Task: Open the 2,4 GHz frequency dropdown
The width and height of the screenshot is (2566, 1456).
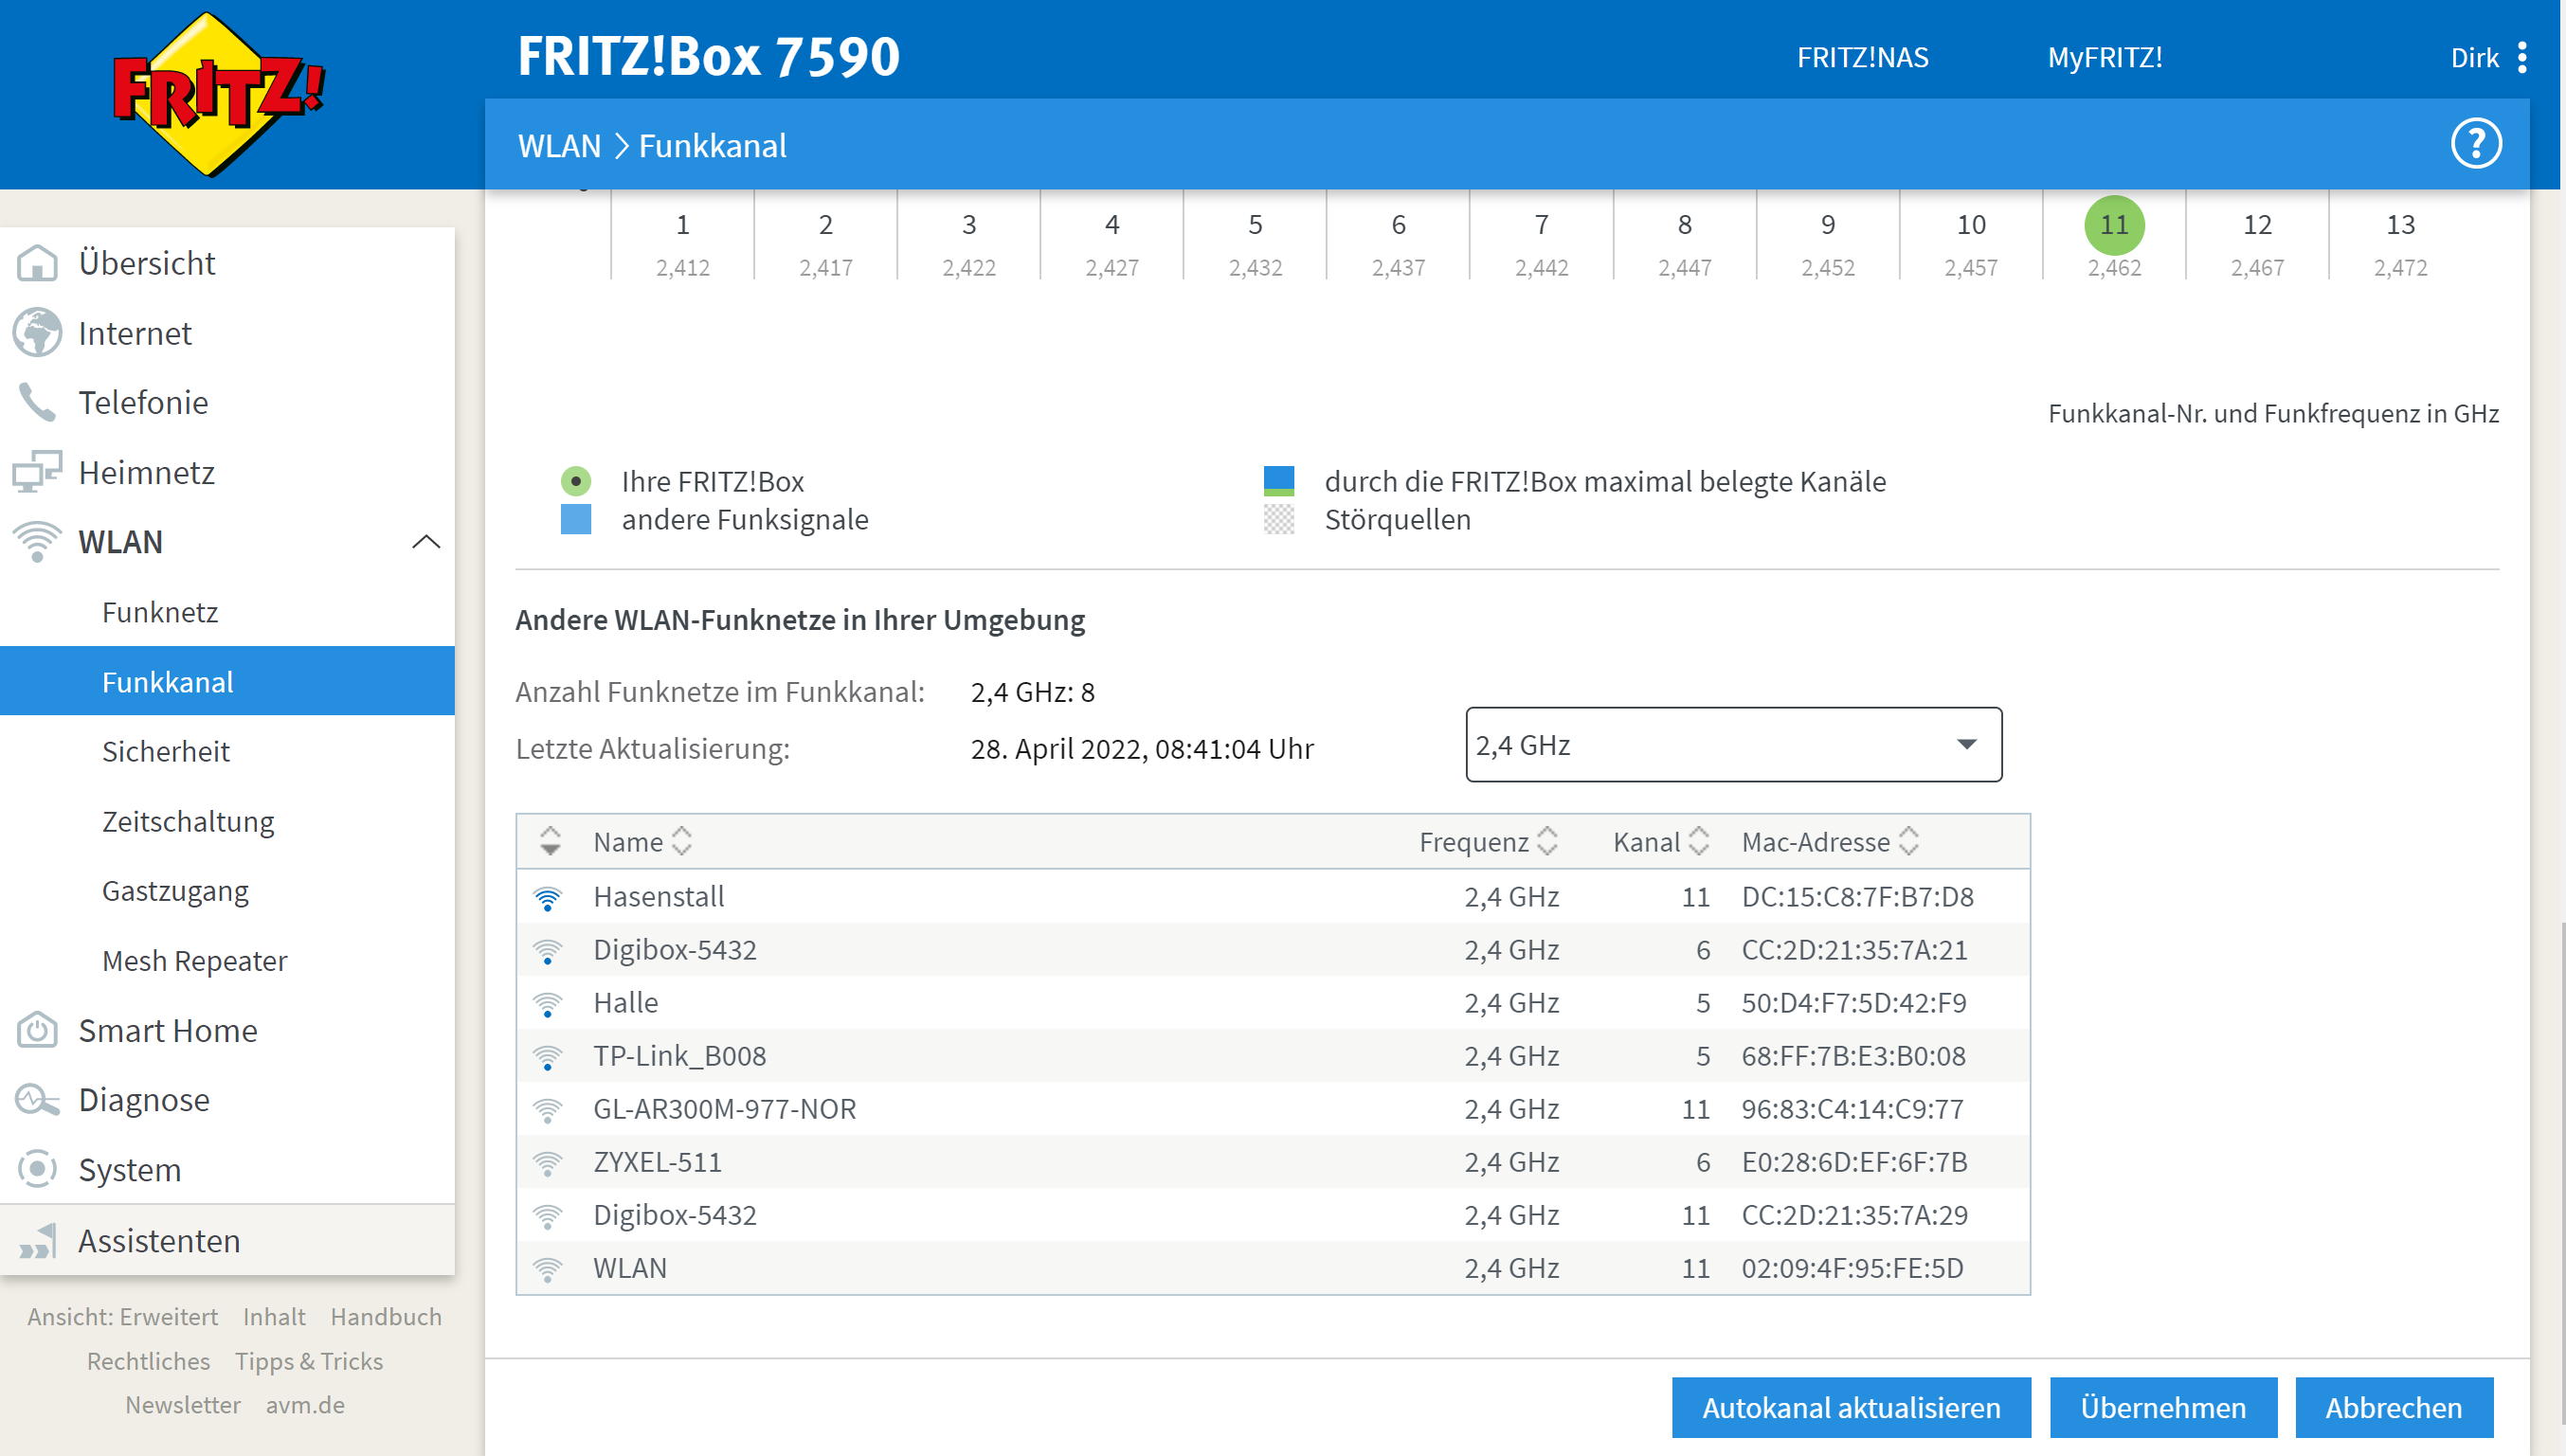Action: [1733, 745]
